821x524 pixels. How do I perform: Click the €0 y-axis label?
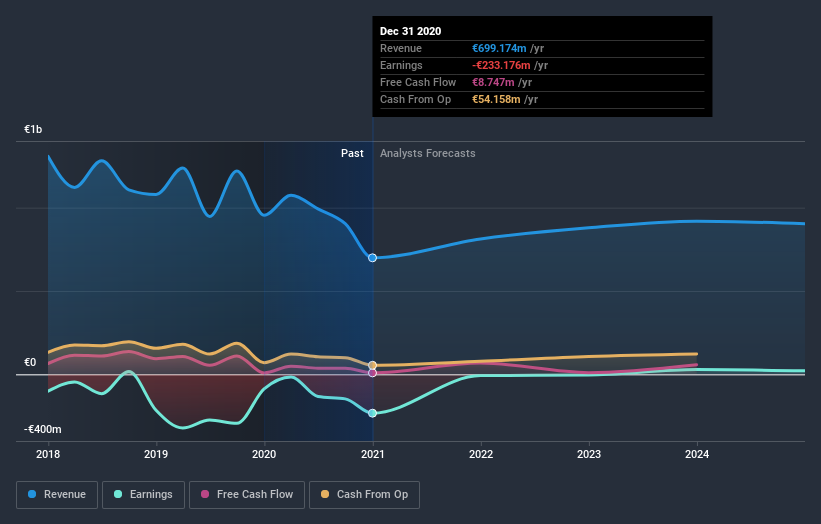coord(30,362)
